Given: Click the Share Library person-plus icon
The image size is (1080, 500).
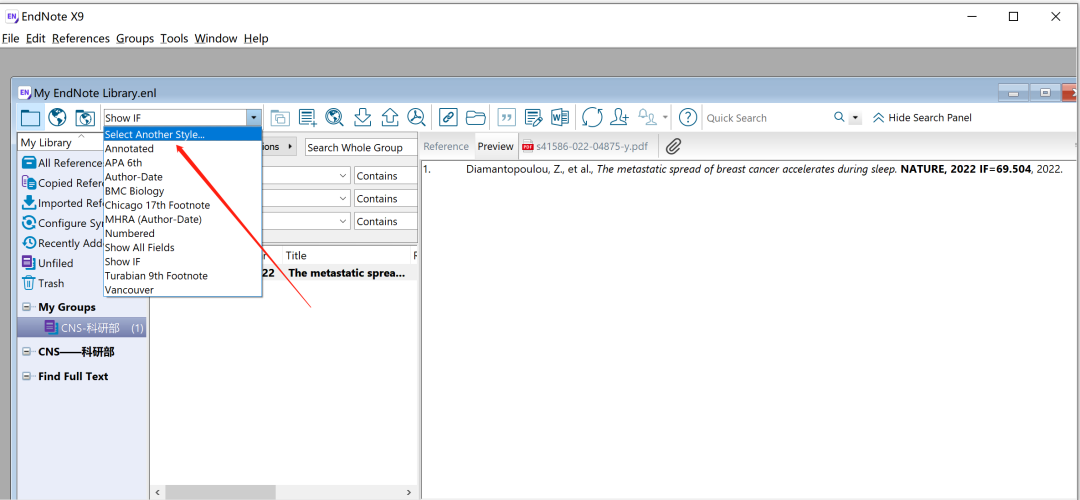Looking at the screenshot, I should (620, 118).
